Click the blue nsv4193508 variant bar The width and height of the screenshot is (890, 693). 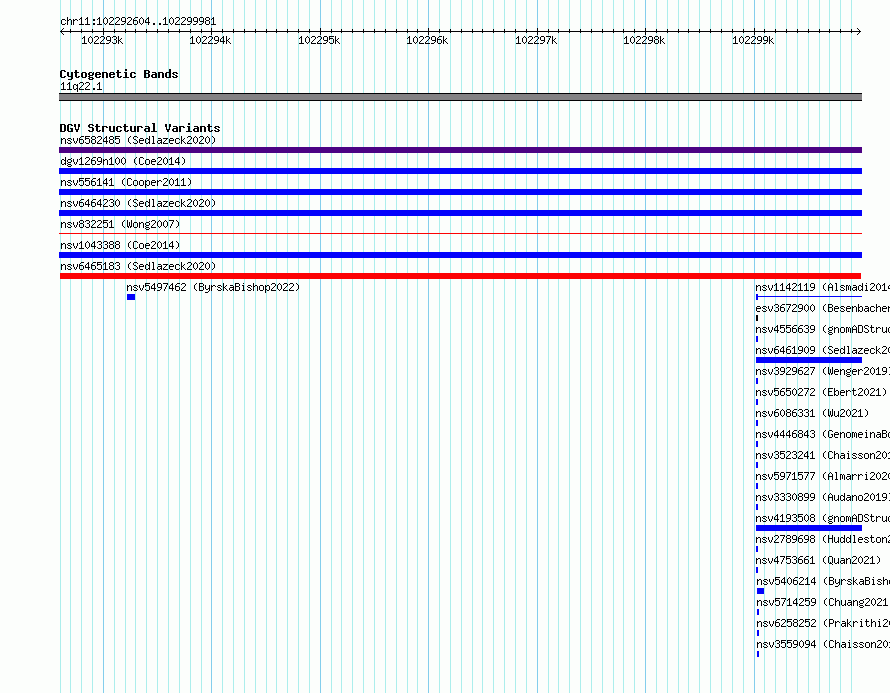[809, 528]
